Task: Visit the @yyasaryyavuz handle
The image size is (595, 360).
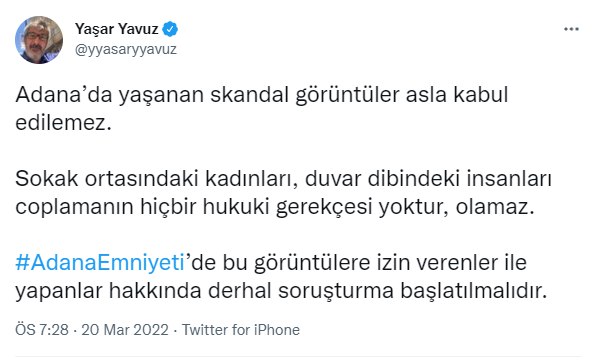Action: click(x=126, y=49)
